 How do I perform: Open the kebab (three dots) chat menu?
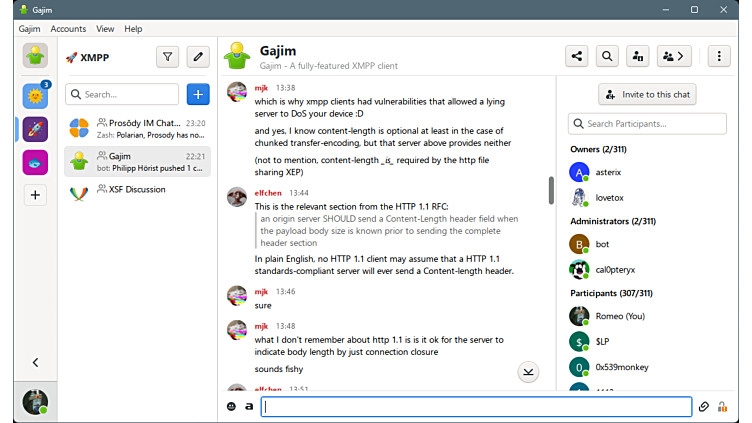tap(719, 56)
